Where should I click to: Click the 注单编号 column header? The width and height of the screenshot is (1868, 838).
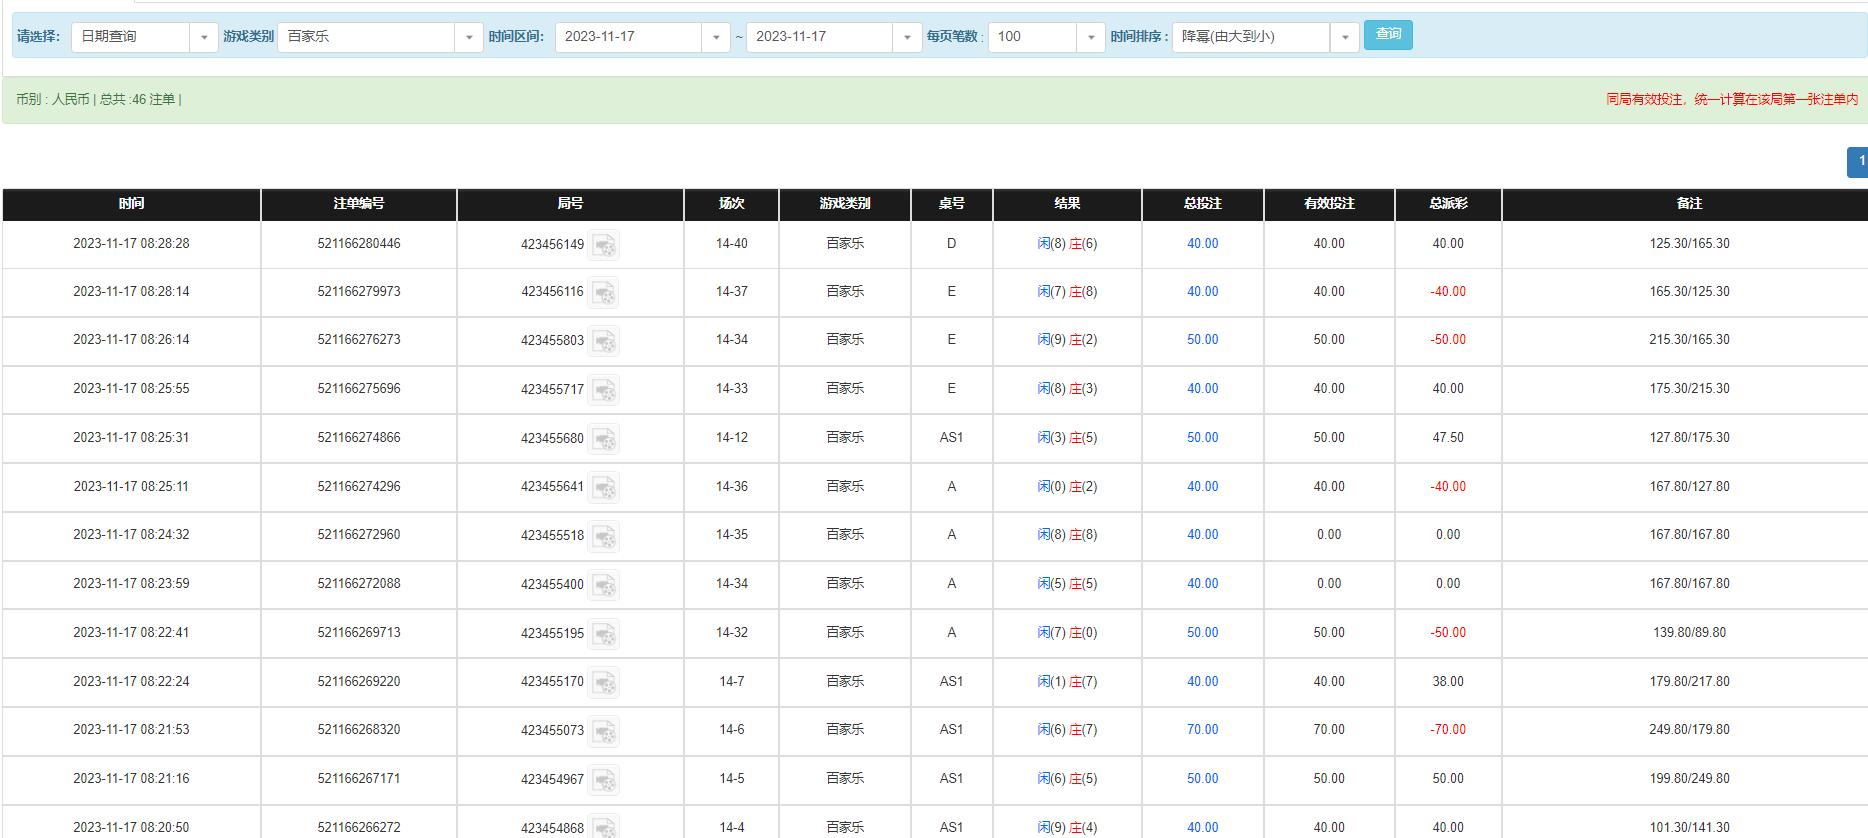click(359, 204)
